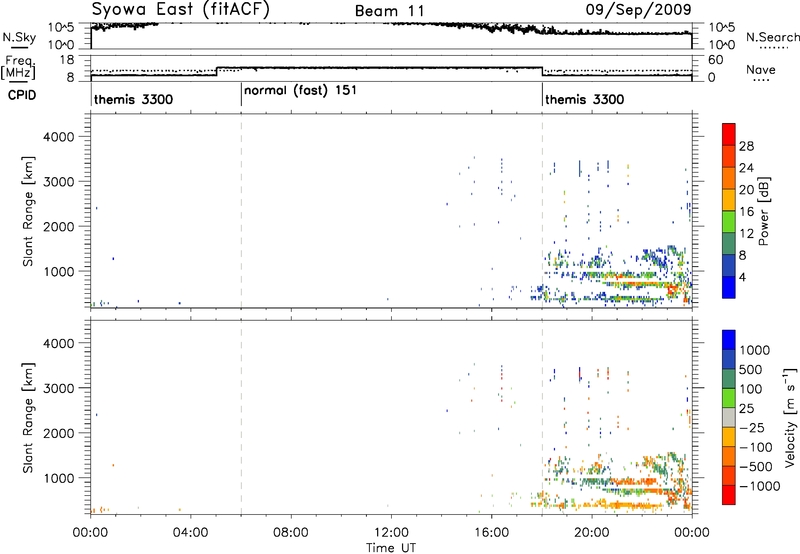Click "500" on the Velocity colorbar
This screenshot has height=554, width=800.
[752, 370]
